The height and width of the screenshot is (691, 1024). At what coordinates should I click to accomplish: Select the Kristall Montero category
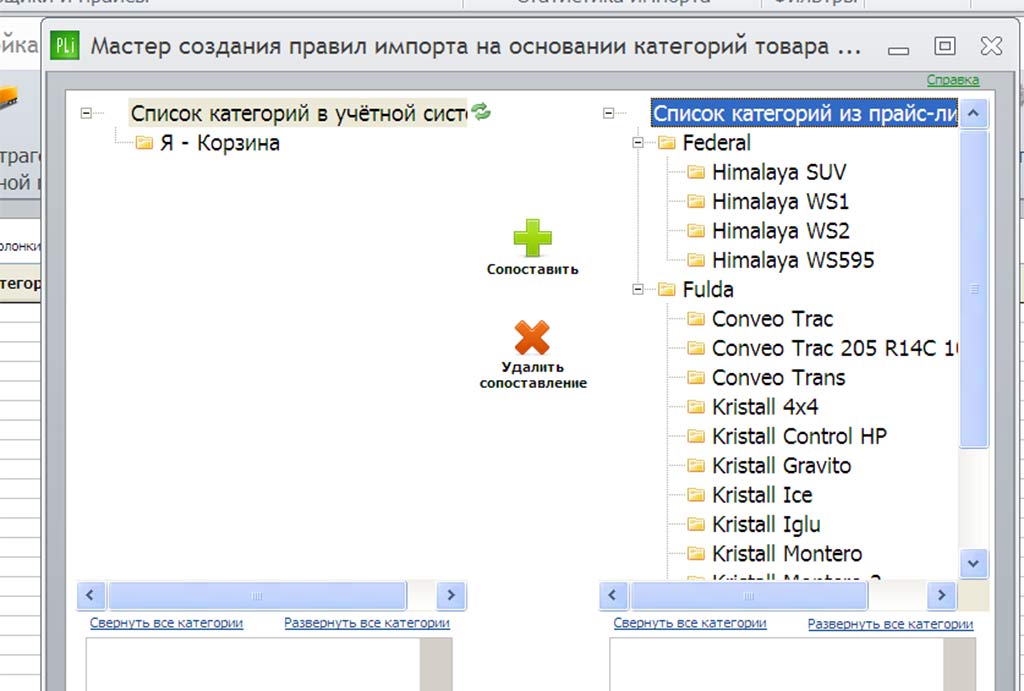pos(787,553)
